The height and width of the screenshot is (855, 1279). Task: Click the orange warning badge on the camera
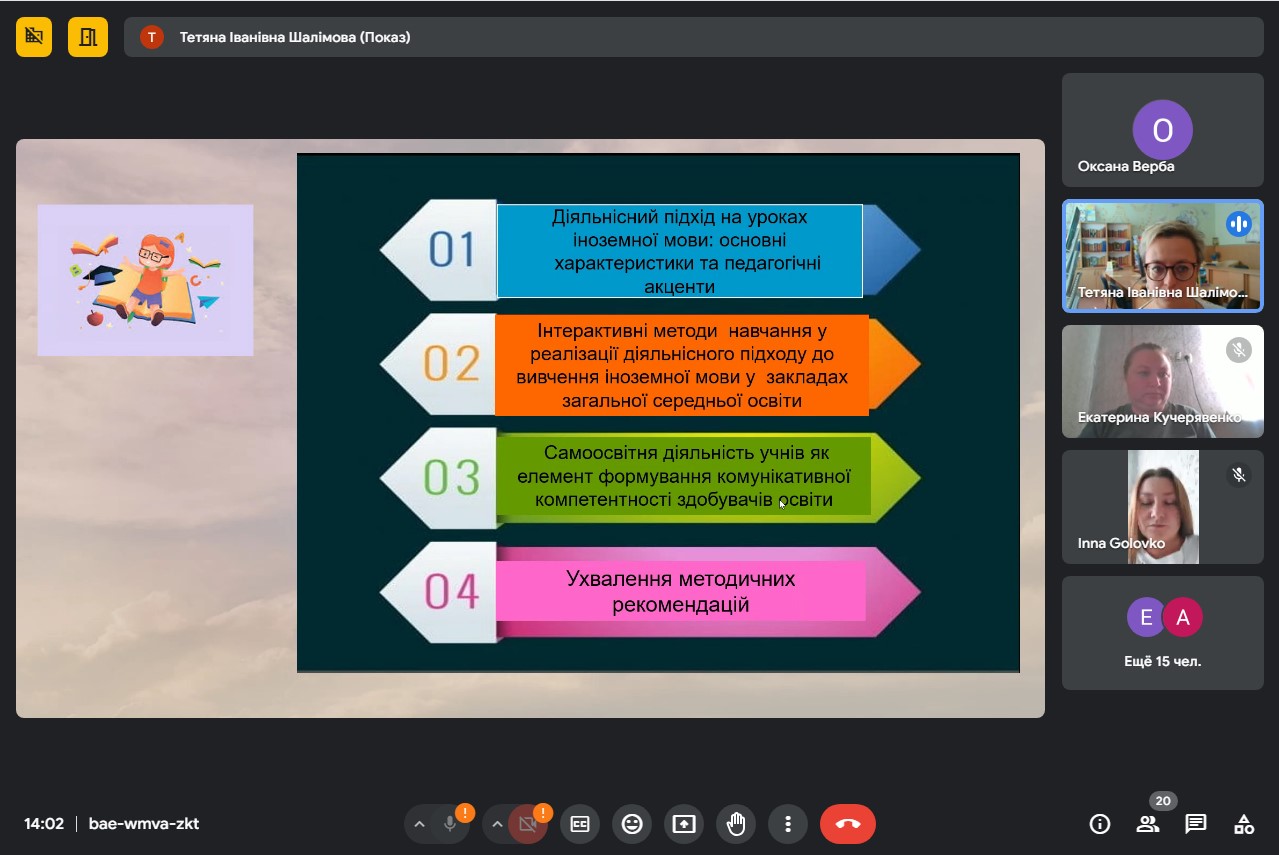click(542, 813)
